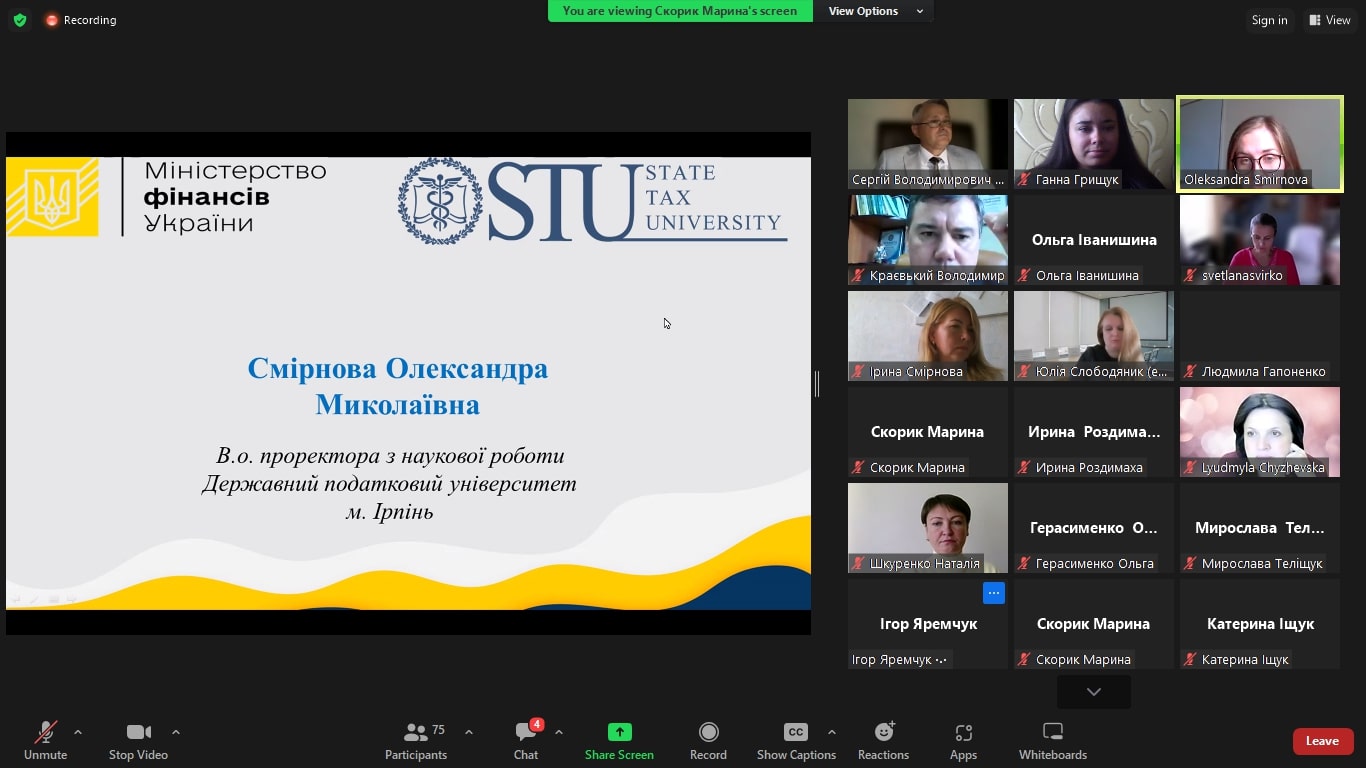1366x768 pixels.
Task: Click the divider handle between screen and gallery
Action: click(x=817, y=383)
